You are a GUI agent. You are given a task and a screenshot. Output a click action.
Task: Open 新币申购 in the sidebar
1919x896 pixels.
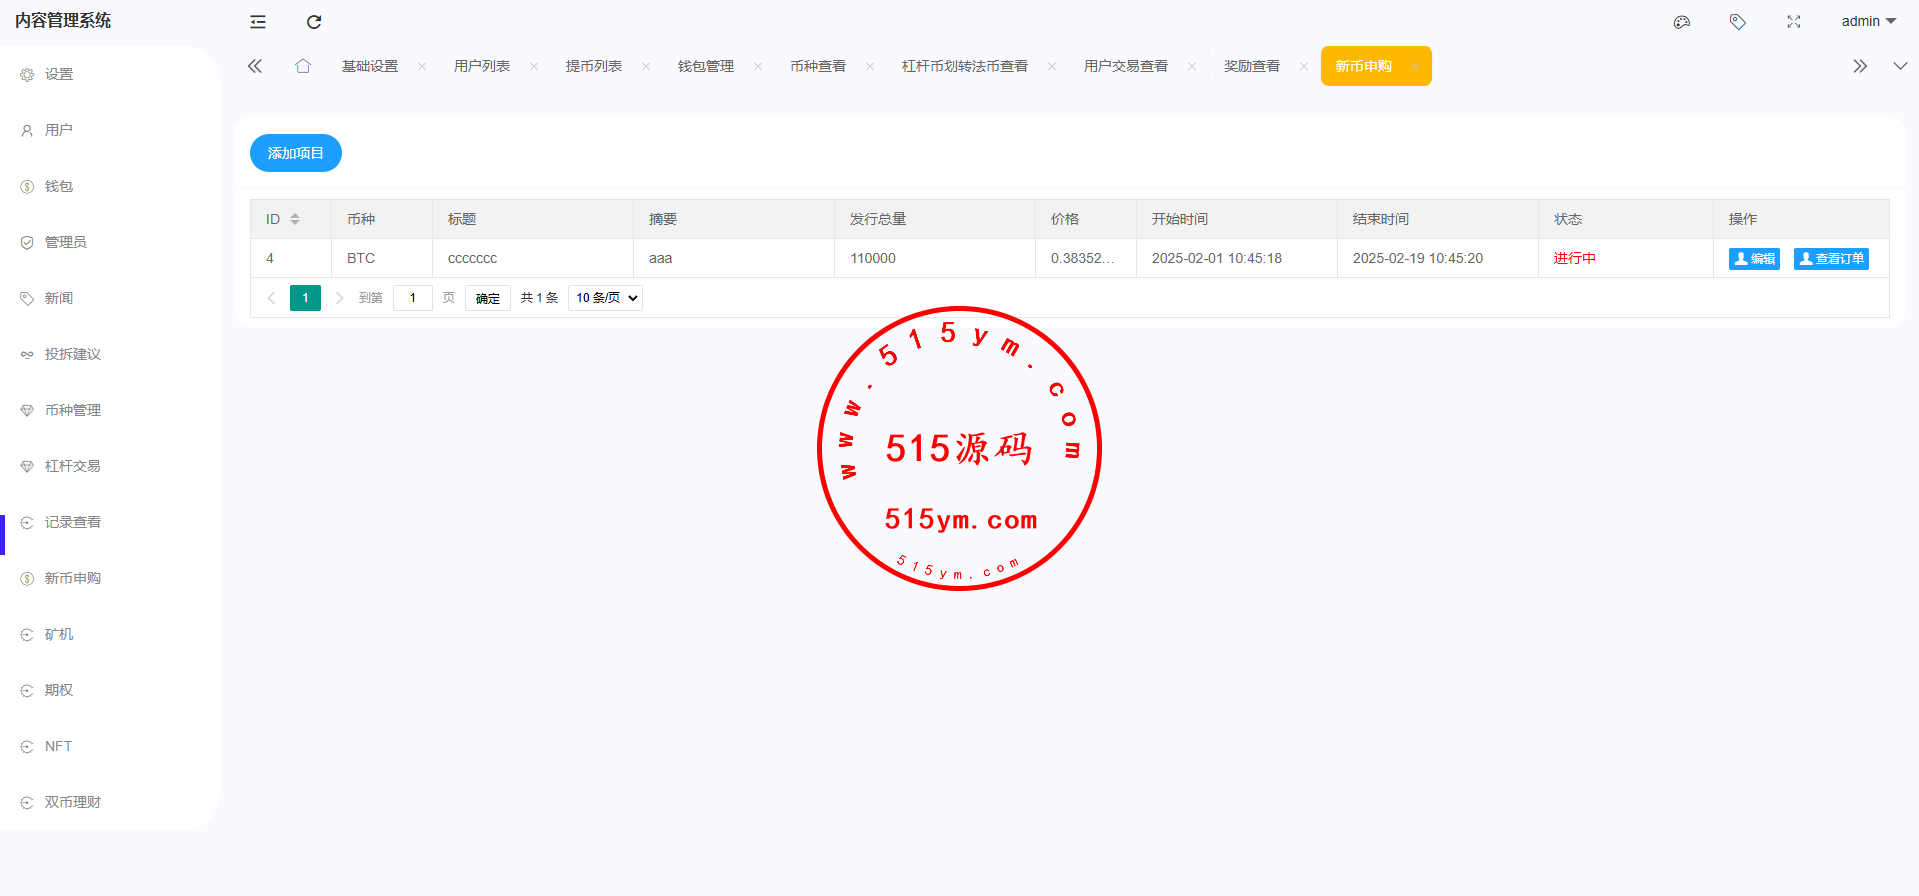pos(72,578)
